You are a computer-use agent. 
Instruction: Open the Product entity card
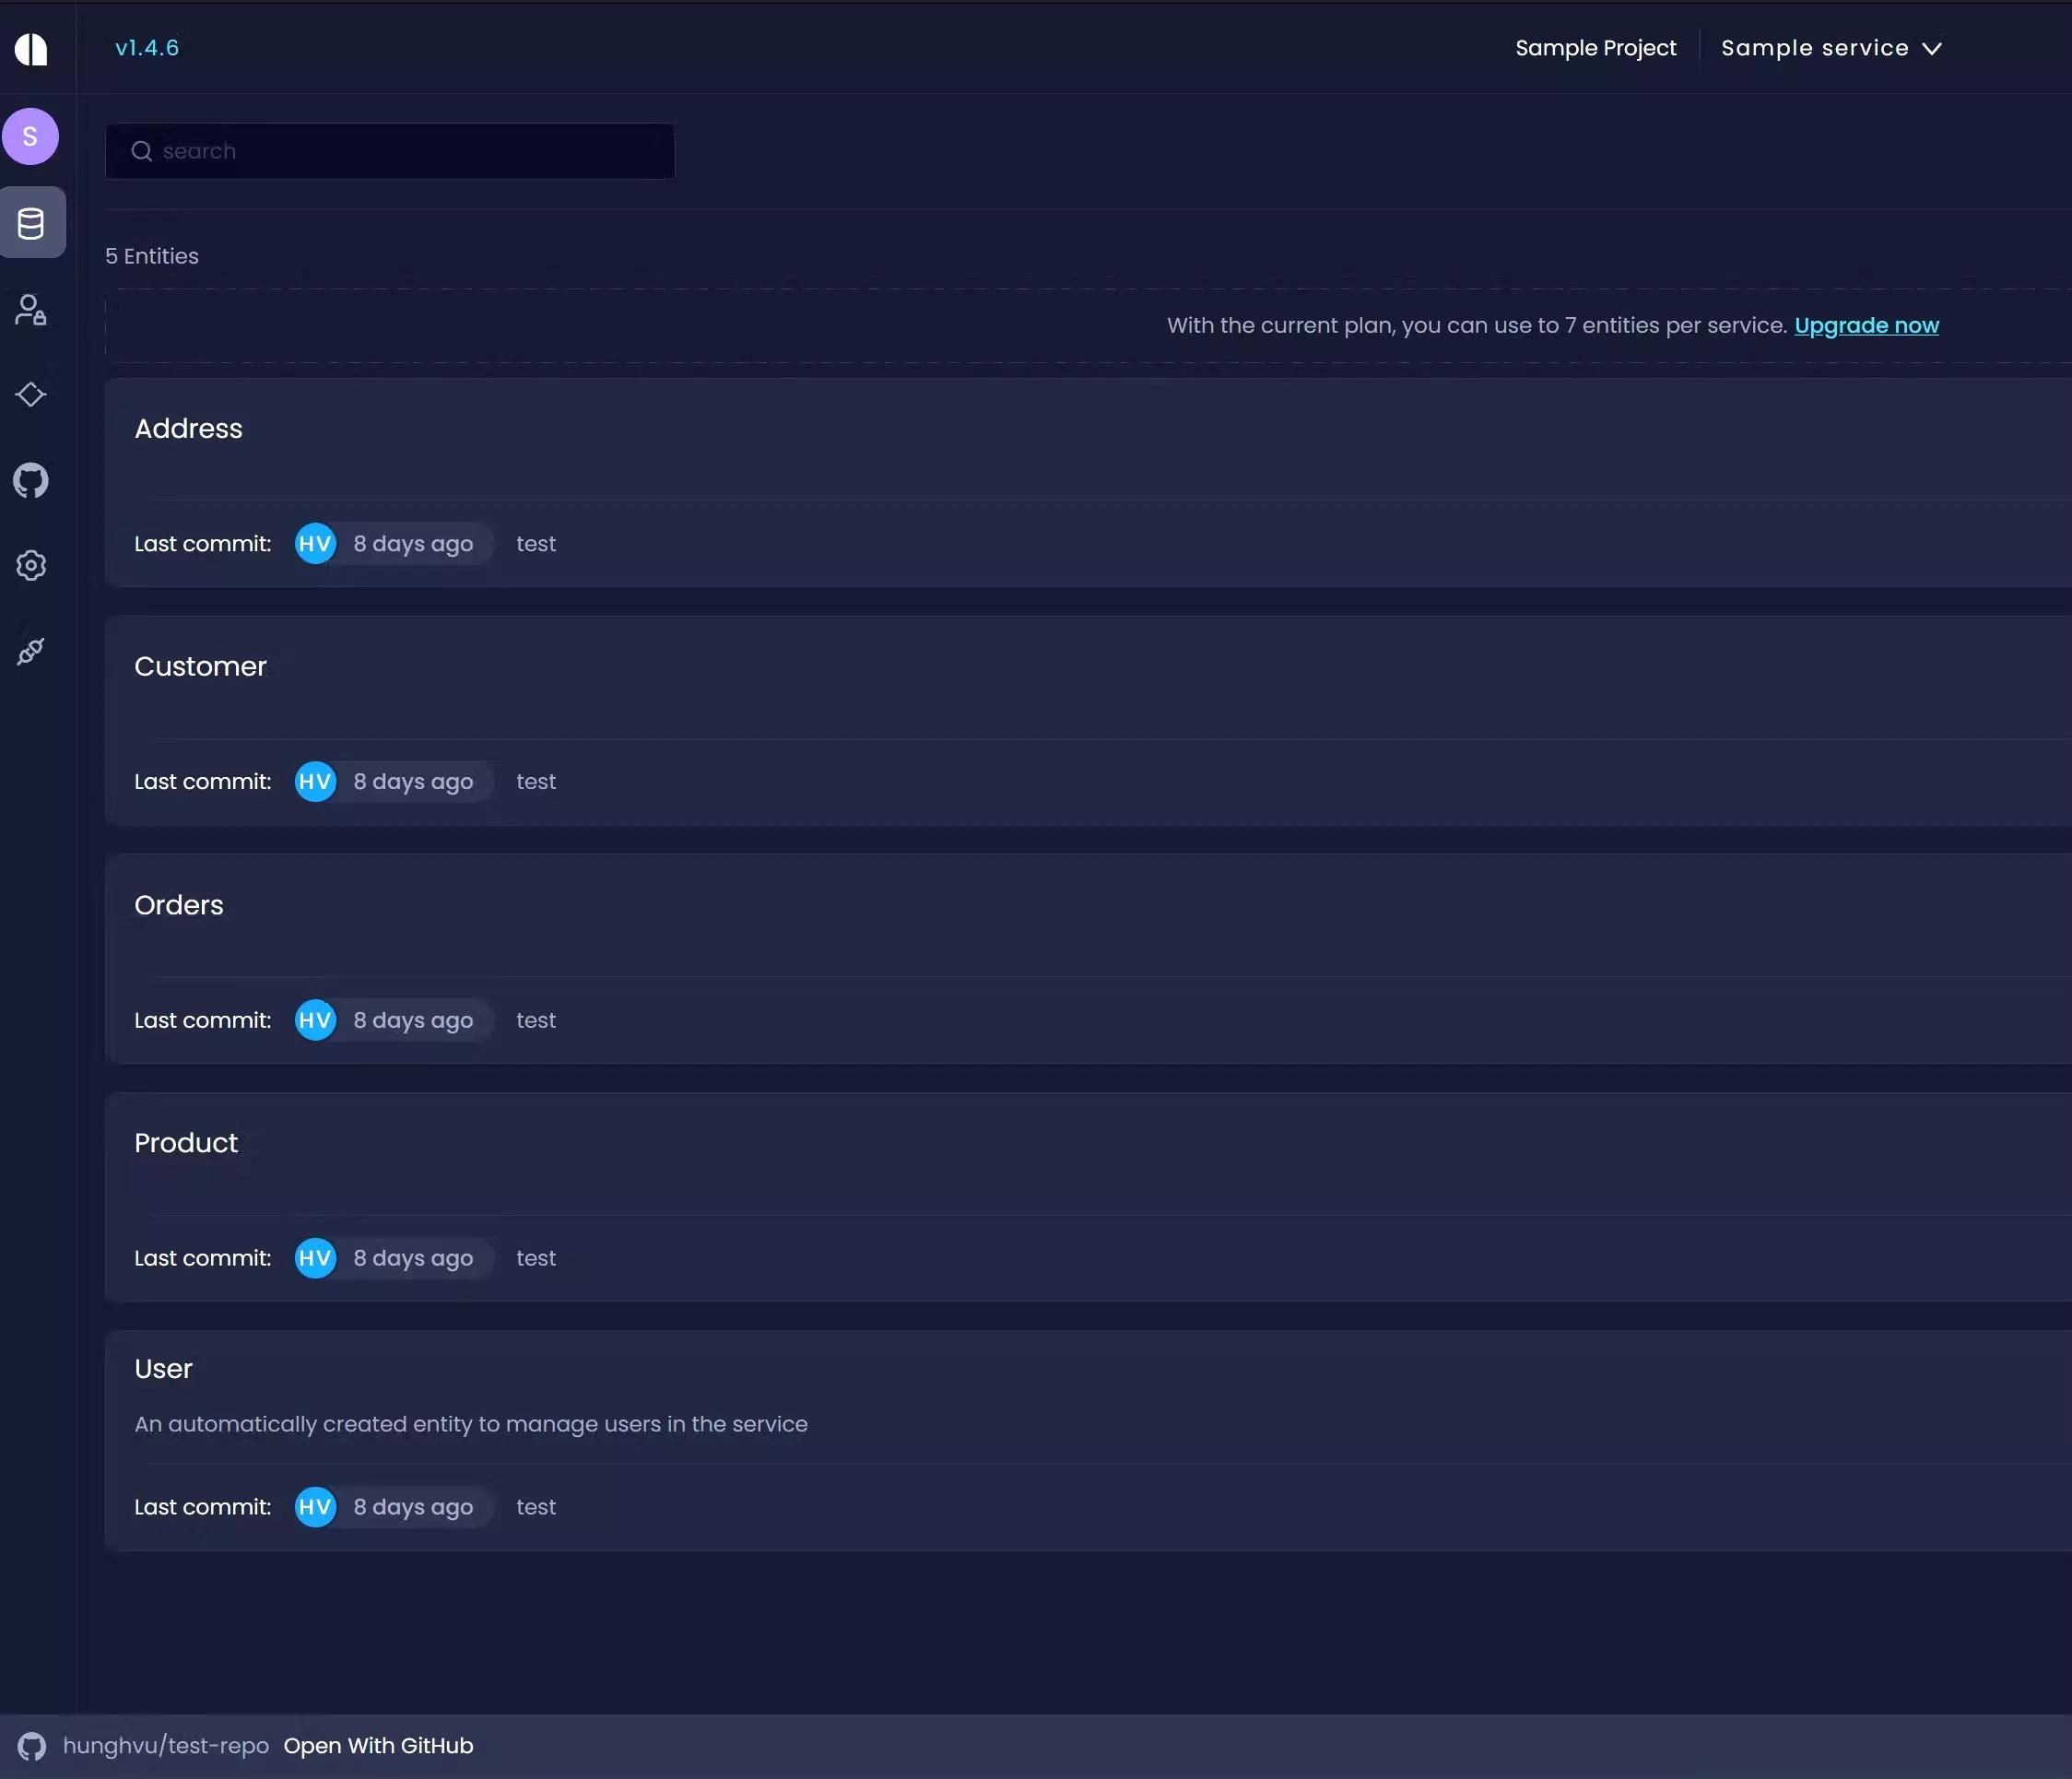click(x=186, y=1143)
